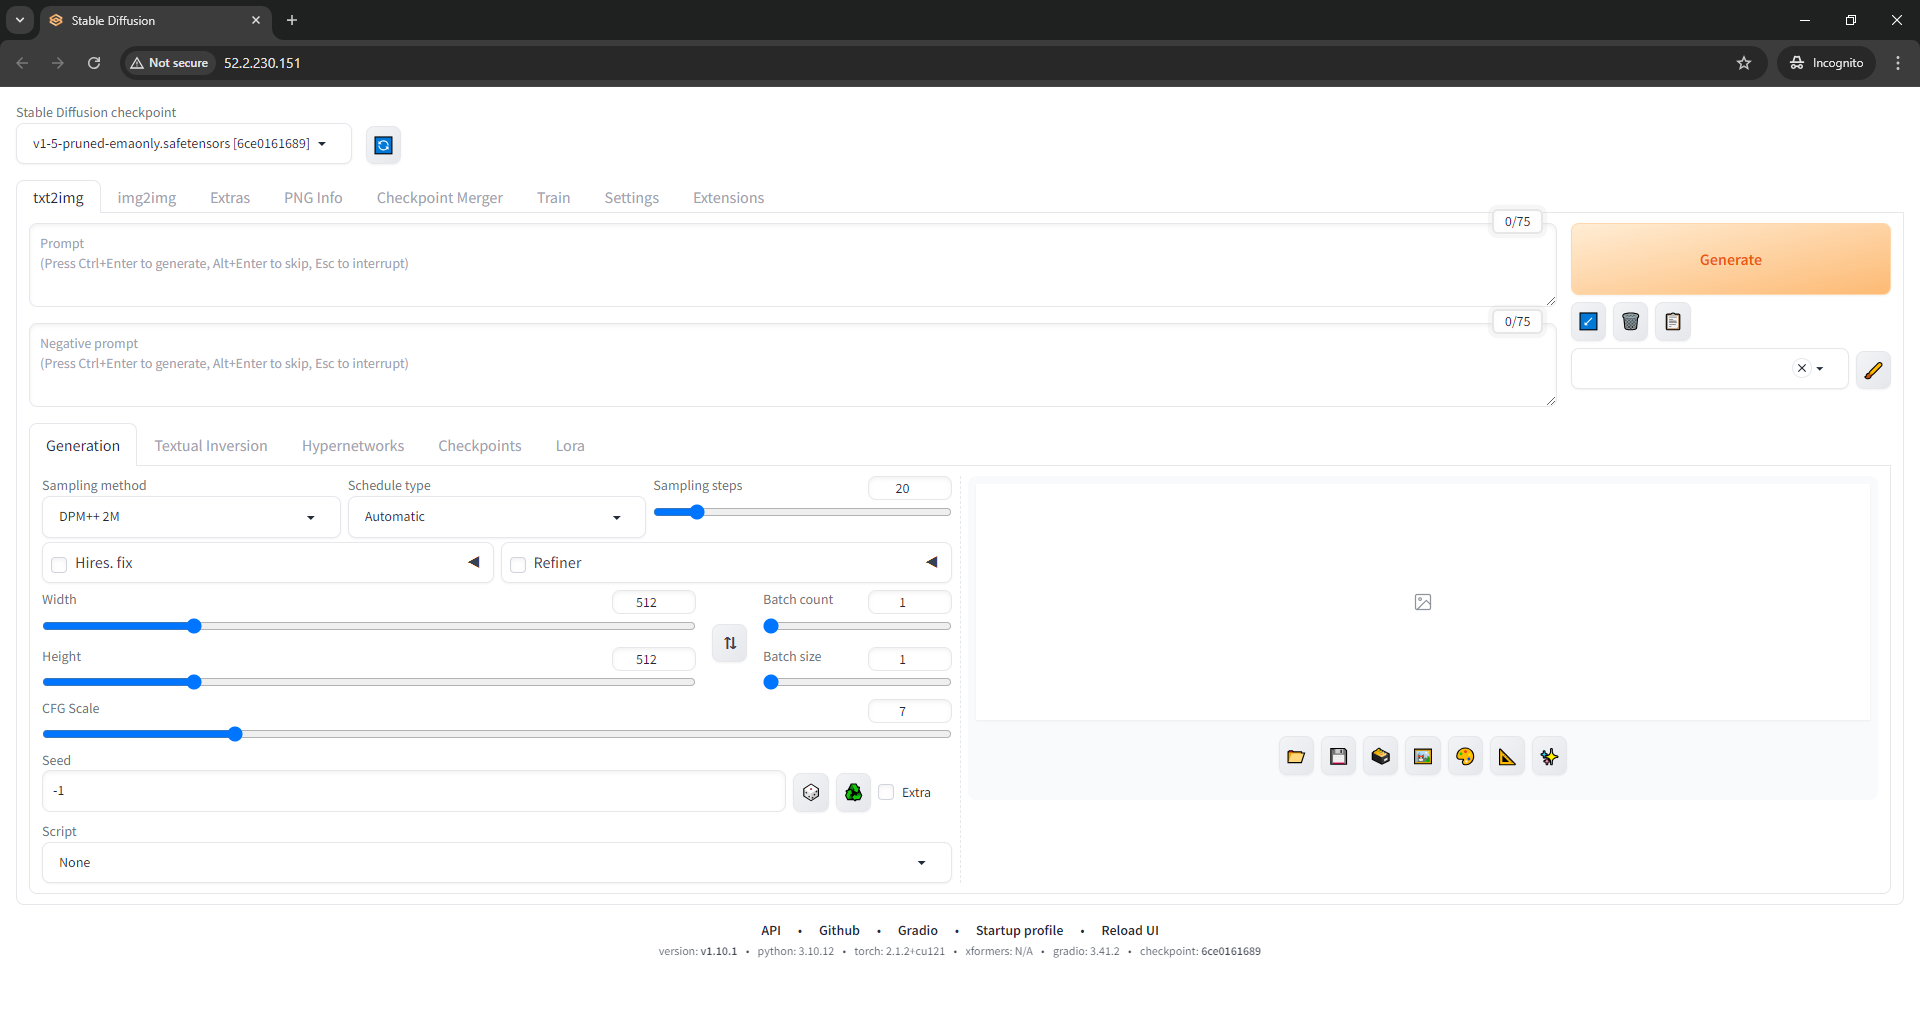Bookmark this page star icon
The width and height of the screenshot is (1920, 1012).
pyautogui.click(x=1744, y=63)
